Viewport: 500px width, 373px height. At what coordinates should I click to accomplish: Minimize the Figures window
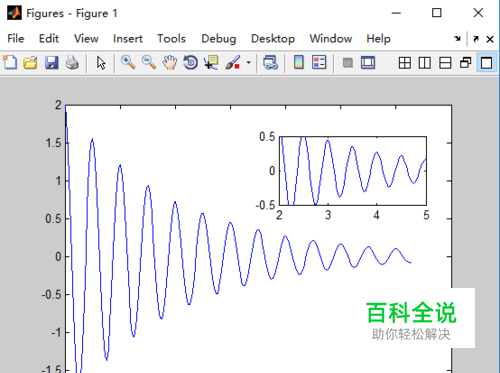pos(396,13)
